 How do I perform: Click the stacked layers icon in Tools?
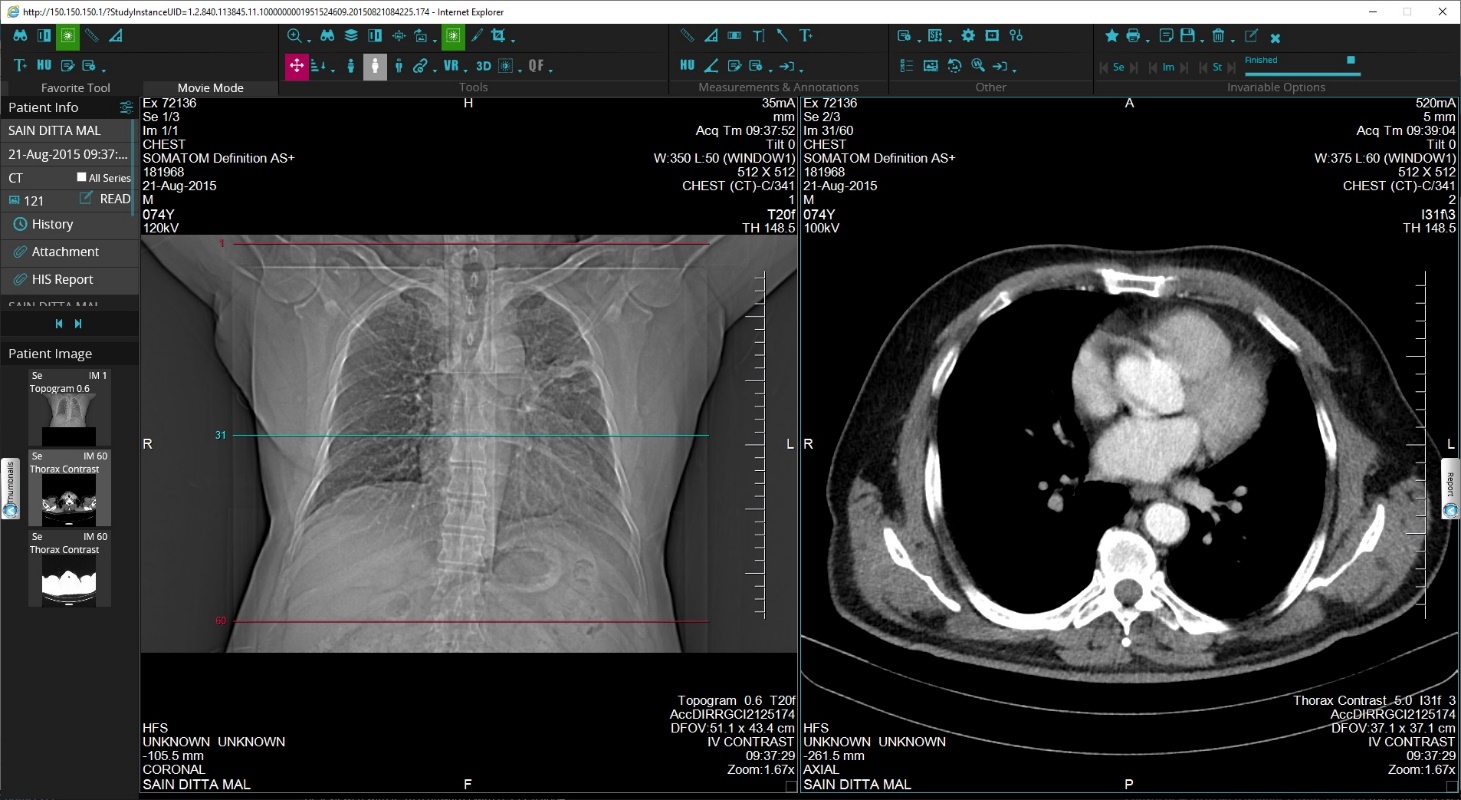[351, 35]
